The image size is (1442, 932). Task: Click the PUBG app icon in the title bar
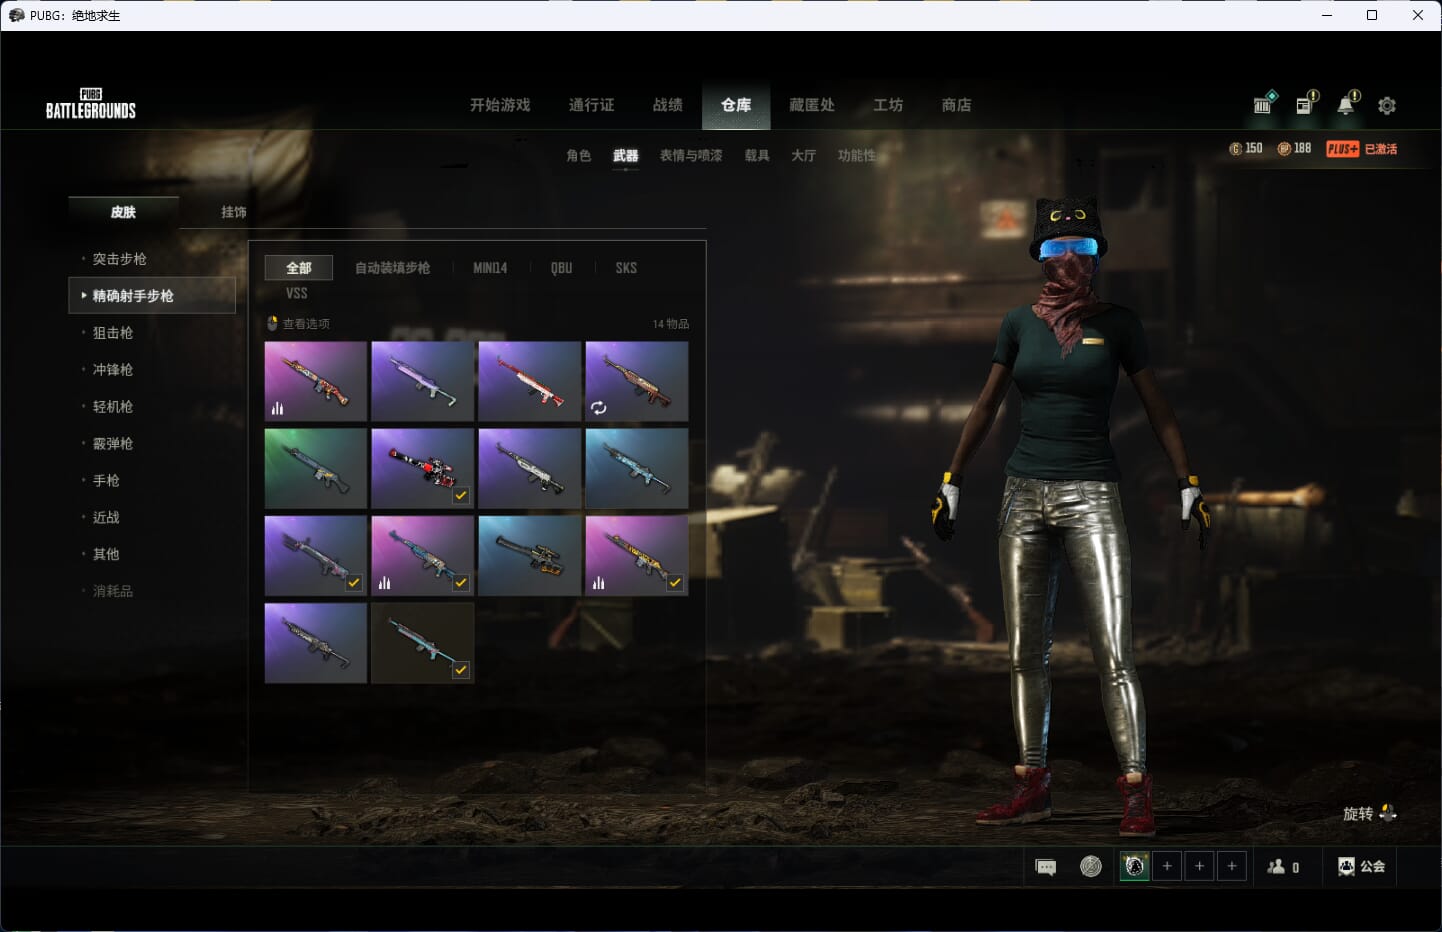point(16,15)
